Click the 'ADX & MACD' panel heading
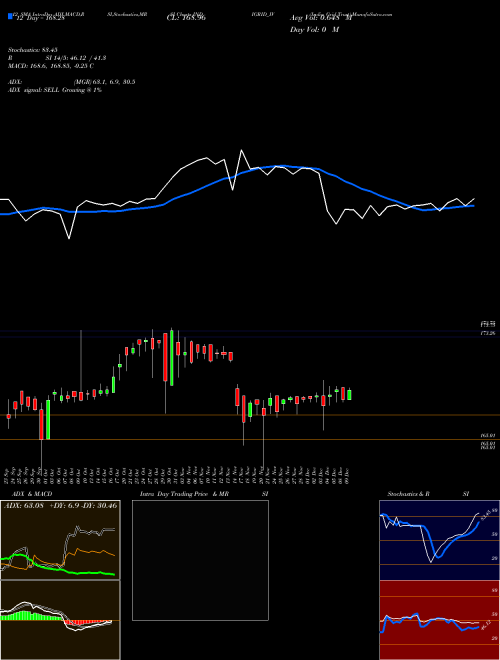Image resolution: width=500 pixels, height=660 pixels. pyautogui.click(x=32, y=494)
